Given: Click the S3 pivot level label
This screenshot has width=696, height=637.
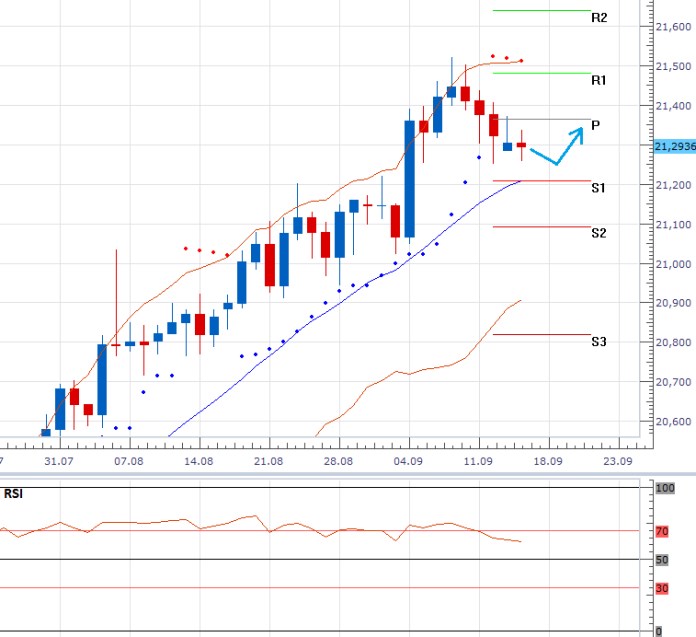Looking at the screenshot, I should coord(599,342).
